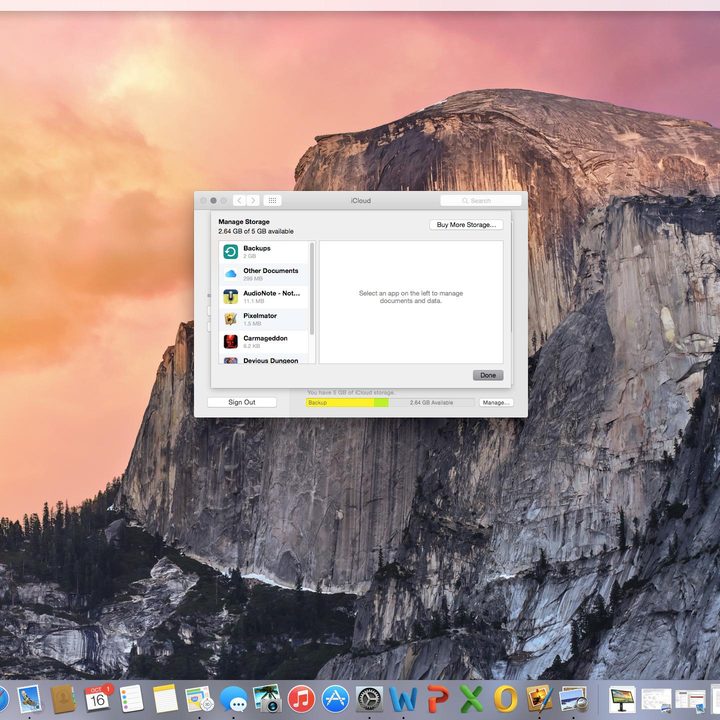Launch Reminders from the dock
720x720 pixels.
point(131,699)
